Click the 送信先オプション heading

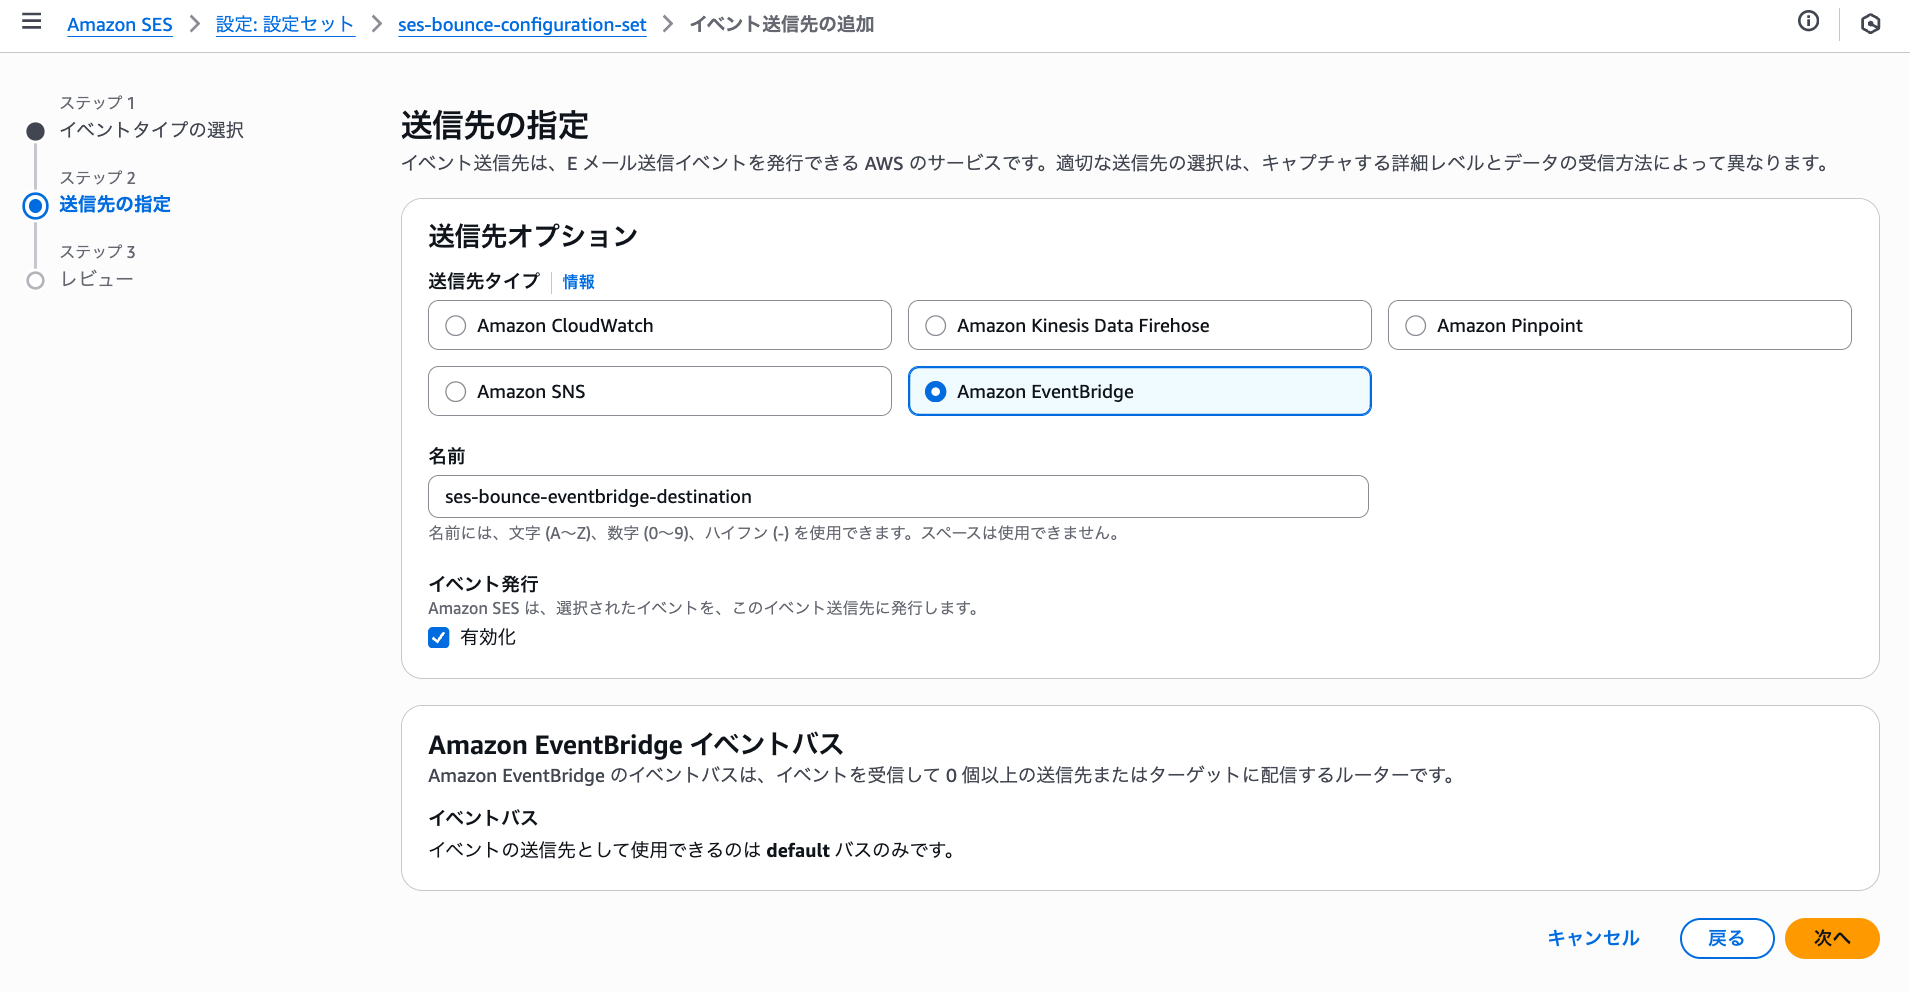[x=533, y=236]
